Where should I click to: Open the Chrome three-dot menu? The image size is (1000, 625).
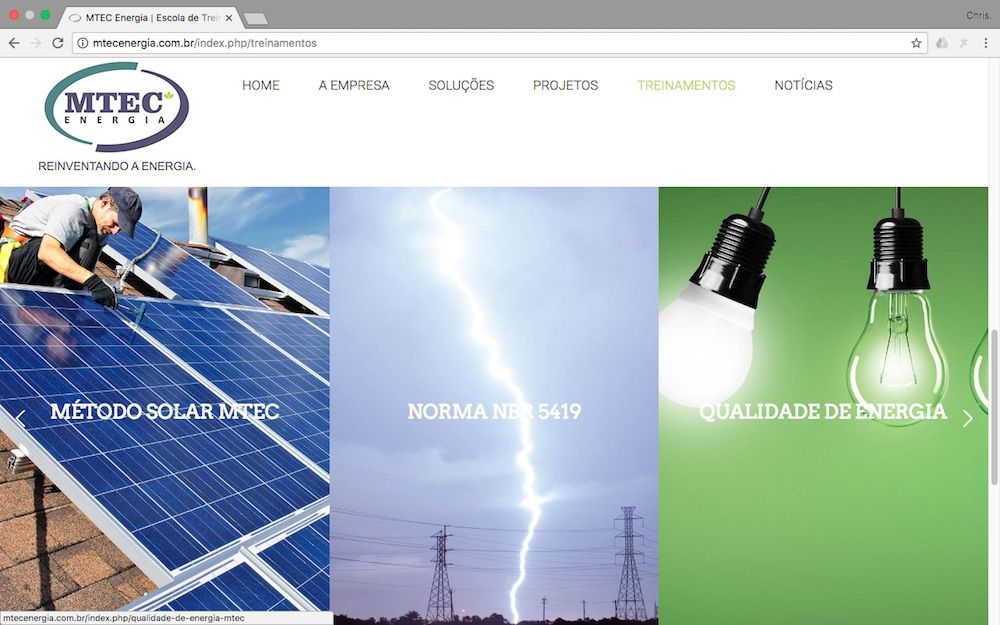(985, 43)
